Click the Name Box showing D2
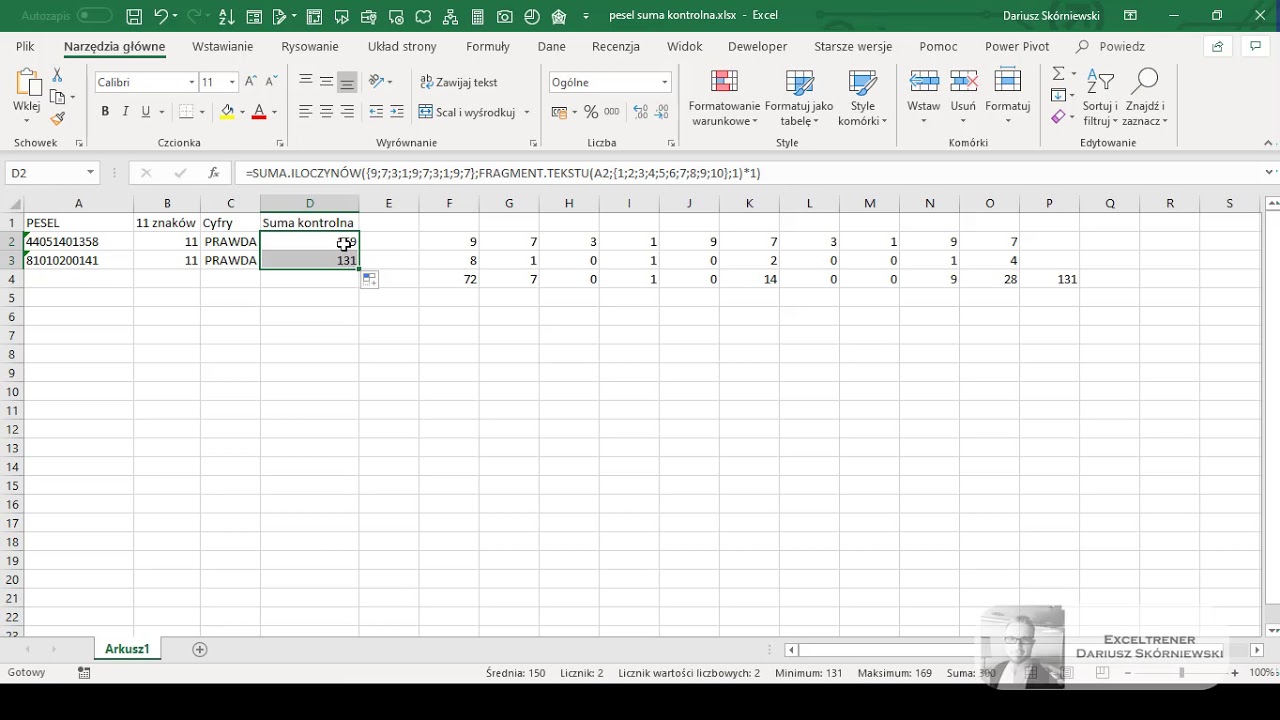This screenshot has width=1280, height=720. [50, 173]
